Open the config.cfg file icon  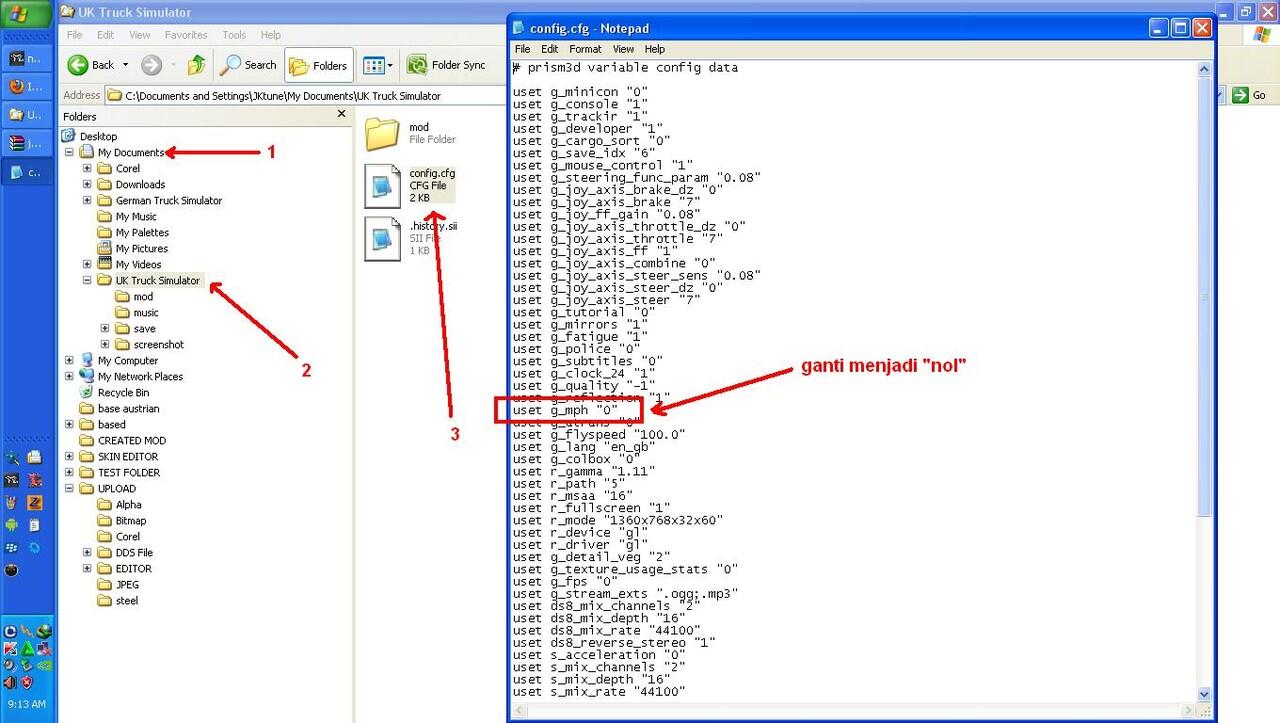click(382, 187)
